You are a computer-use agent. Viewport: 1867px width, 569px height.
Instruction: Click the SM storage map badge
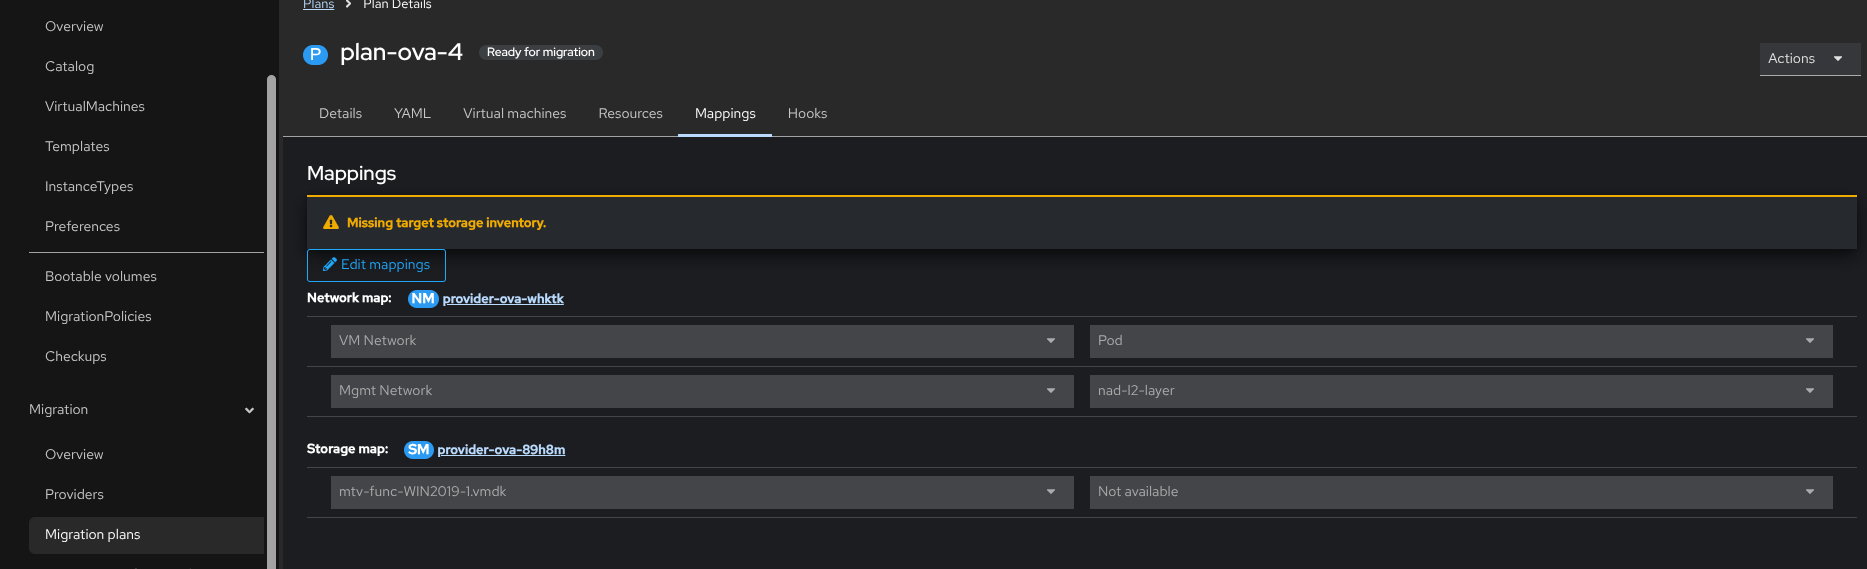click(418, 450)
